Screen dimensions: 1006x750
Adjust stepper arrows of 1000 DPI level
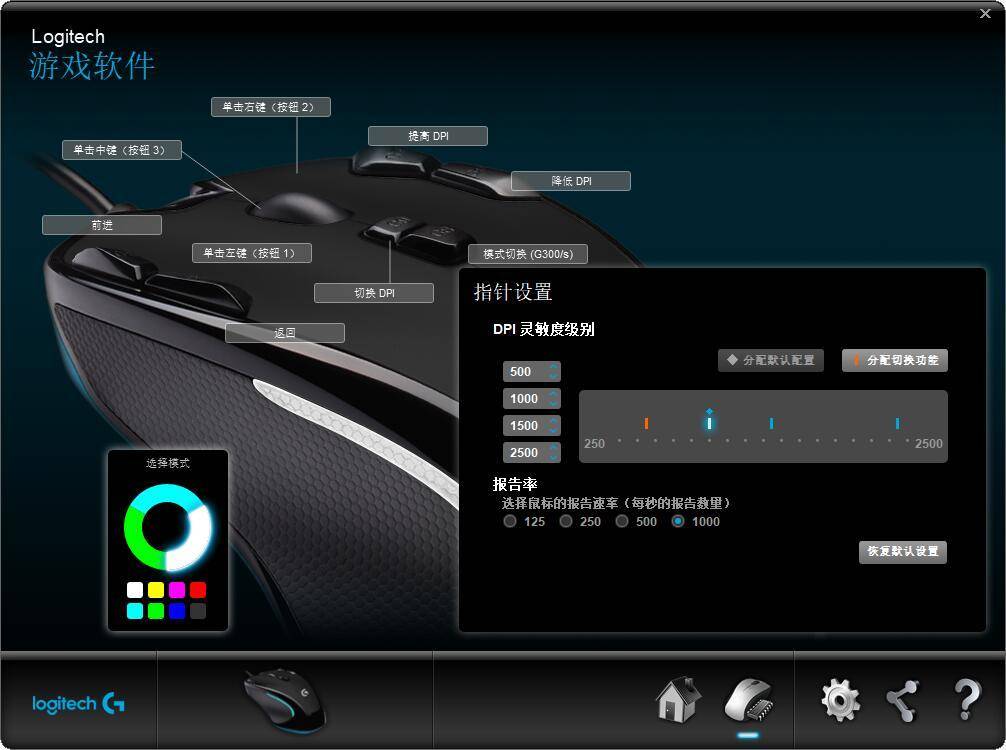(x=554, y=398)
